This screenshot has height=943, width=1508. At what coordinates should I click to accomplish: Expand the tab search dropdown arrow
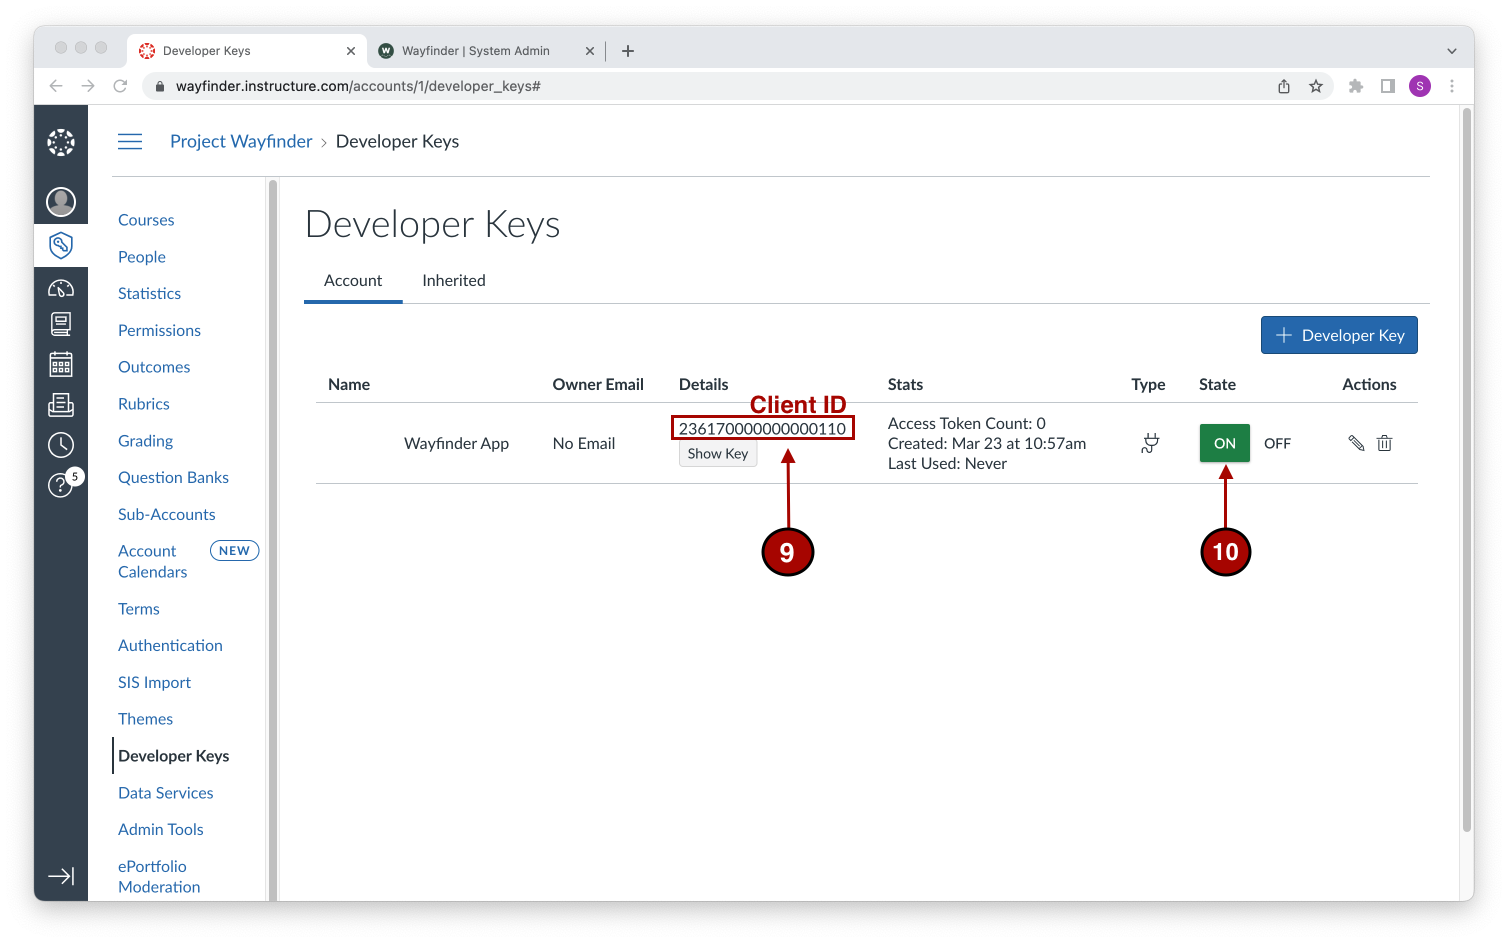[1452, 51]
